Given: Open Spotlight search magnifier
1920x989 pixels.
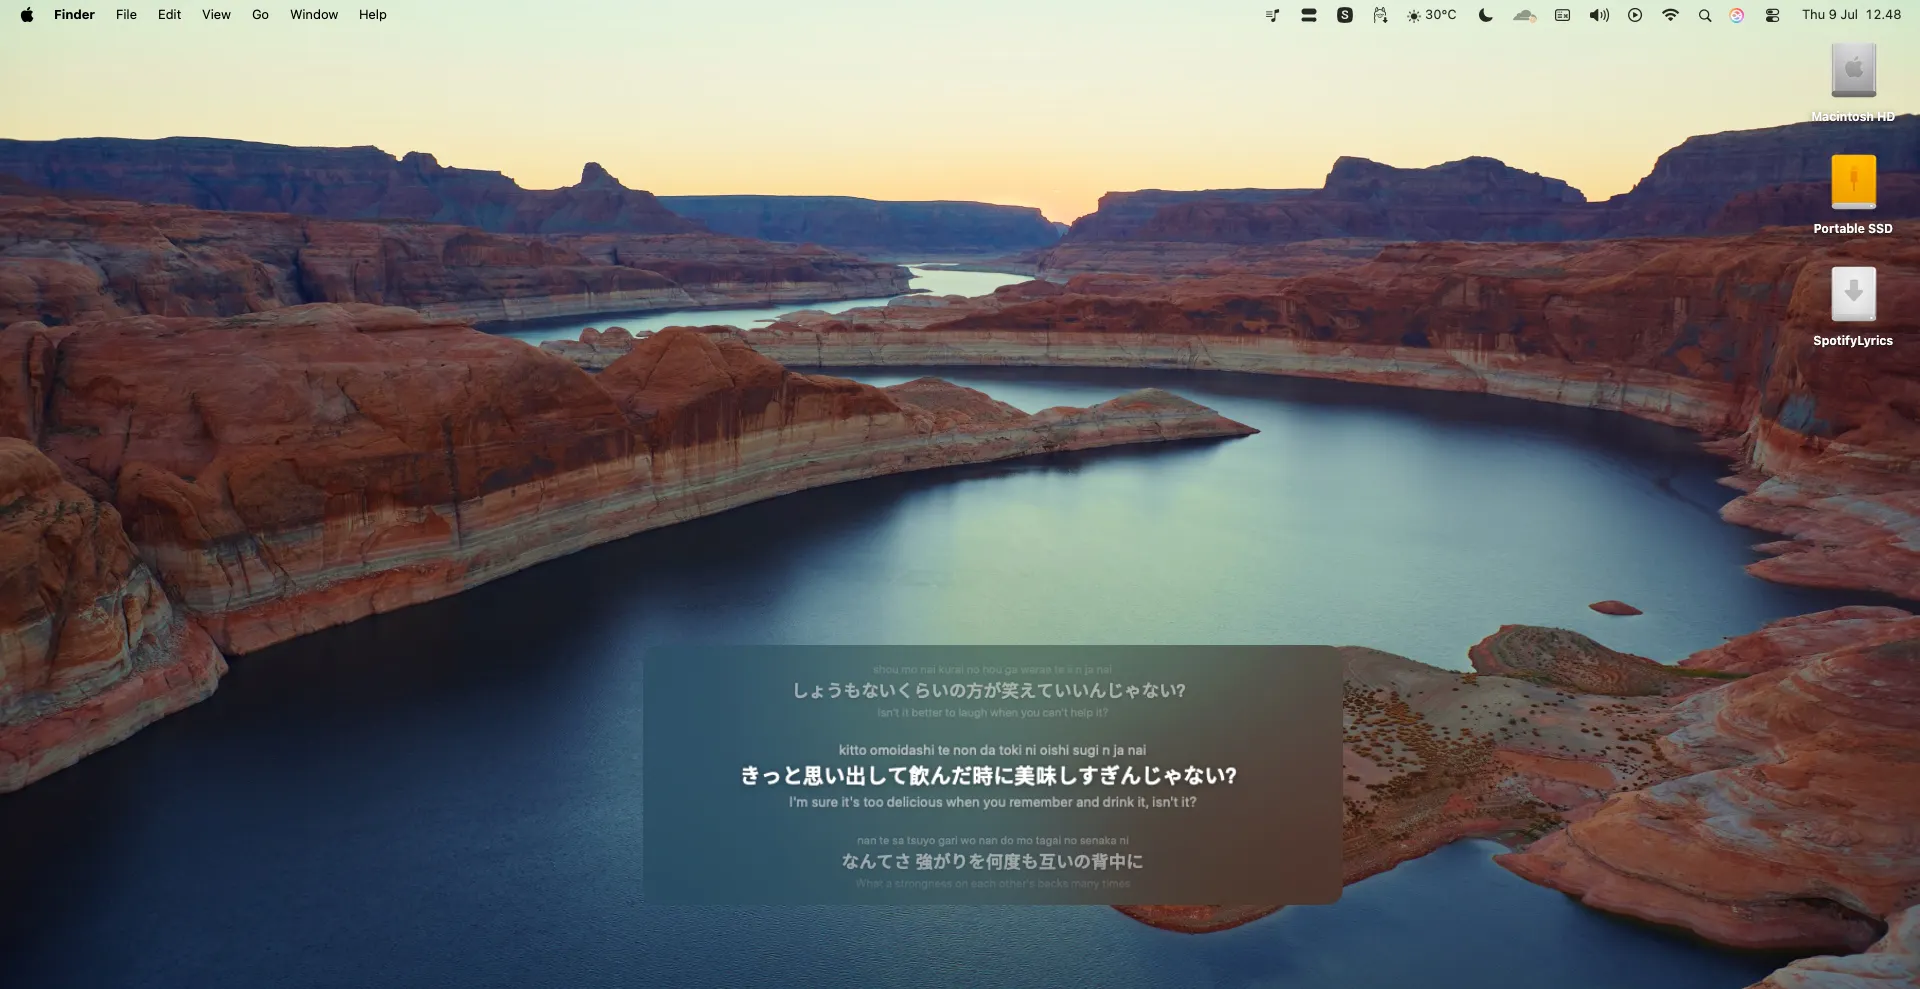Looking at the screenshot, I should (1705, 15).
